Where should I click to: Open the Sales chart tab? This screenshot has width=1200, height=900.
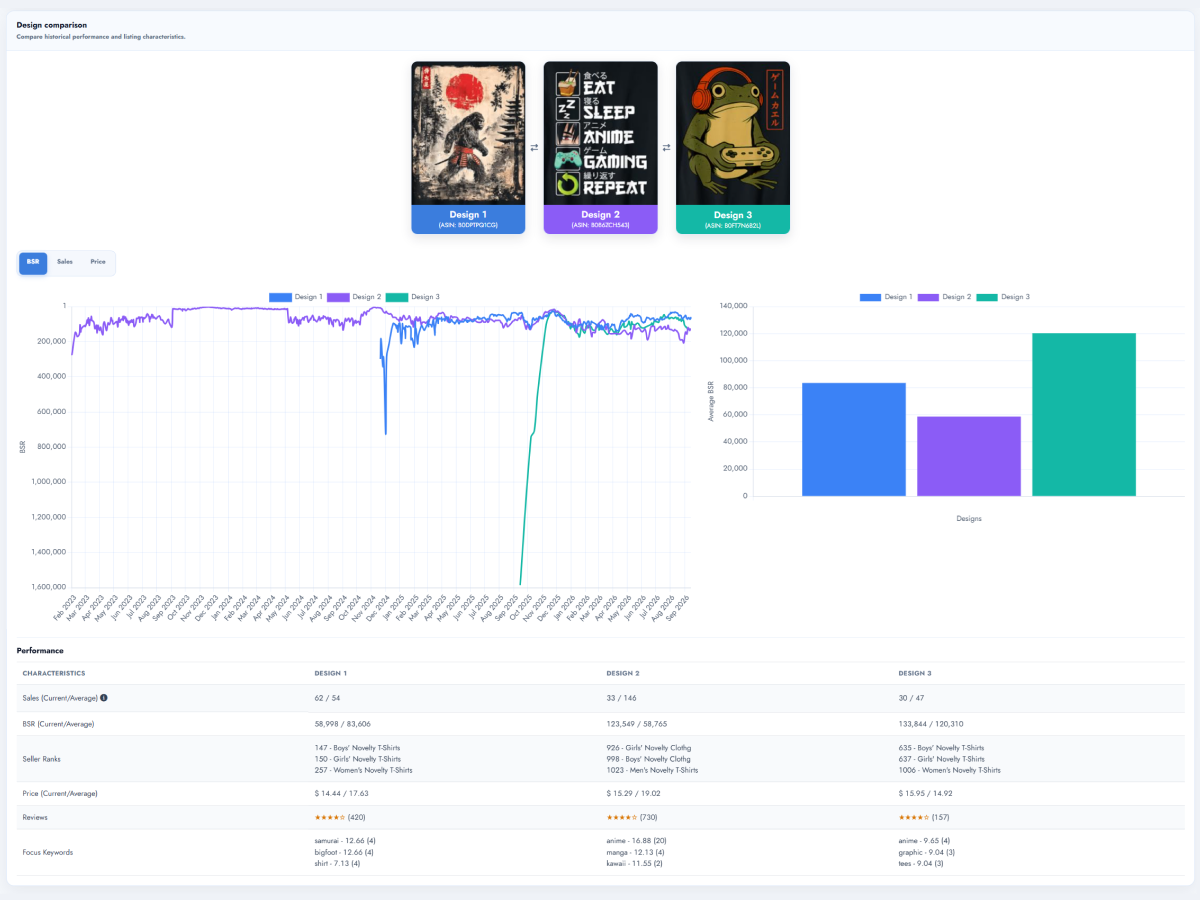[x=65, y=262]
